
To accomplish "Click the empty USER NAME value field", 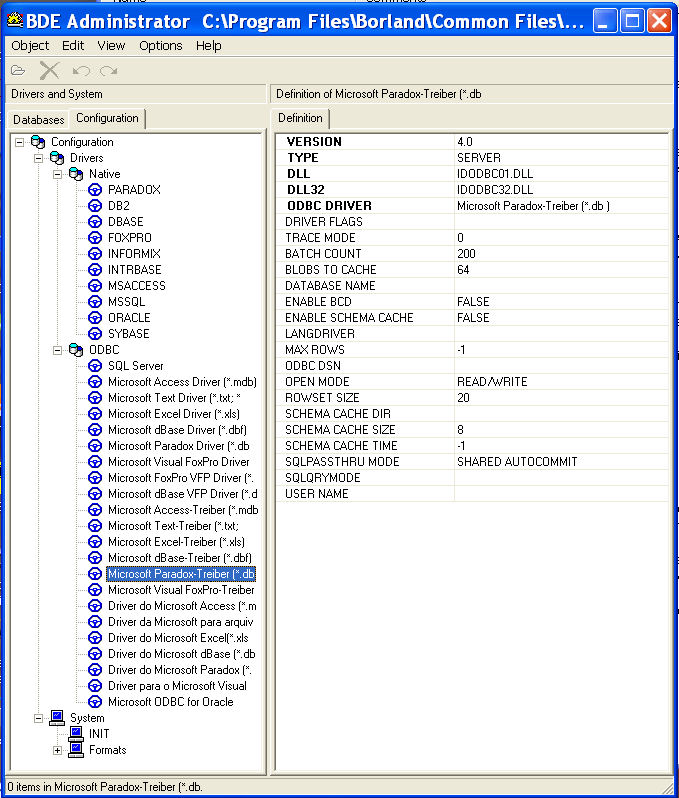I will tap(561, 494).
